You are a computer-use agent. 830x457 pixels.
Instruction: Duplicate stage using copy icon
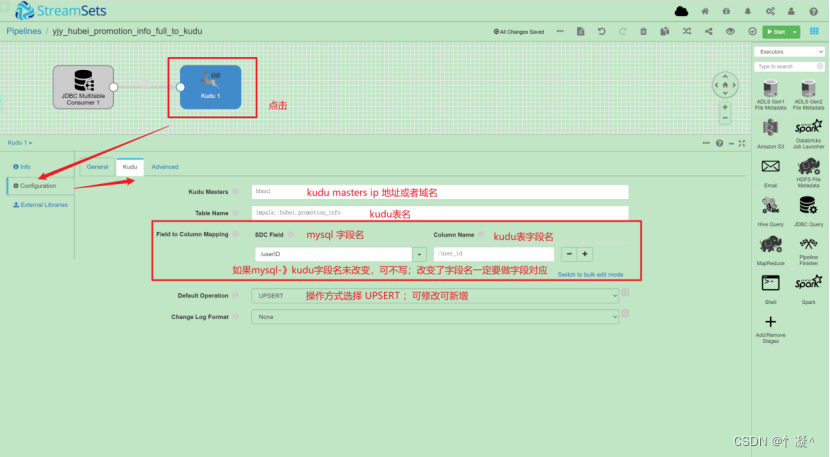665,31
